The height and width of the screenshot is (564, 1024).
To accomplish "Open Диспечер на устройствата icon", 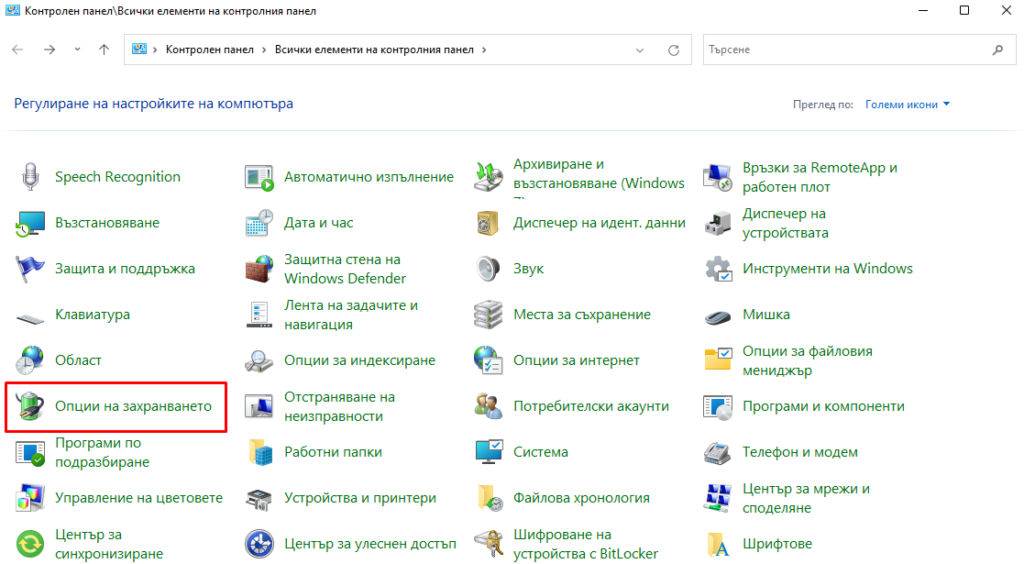I will 718,223.
